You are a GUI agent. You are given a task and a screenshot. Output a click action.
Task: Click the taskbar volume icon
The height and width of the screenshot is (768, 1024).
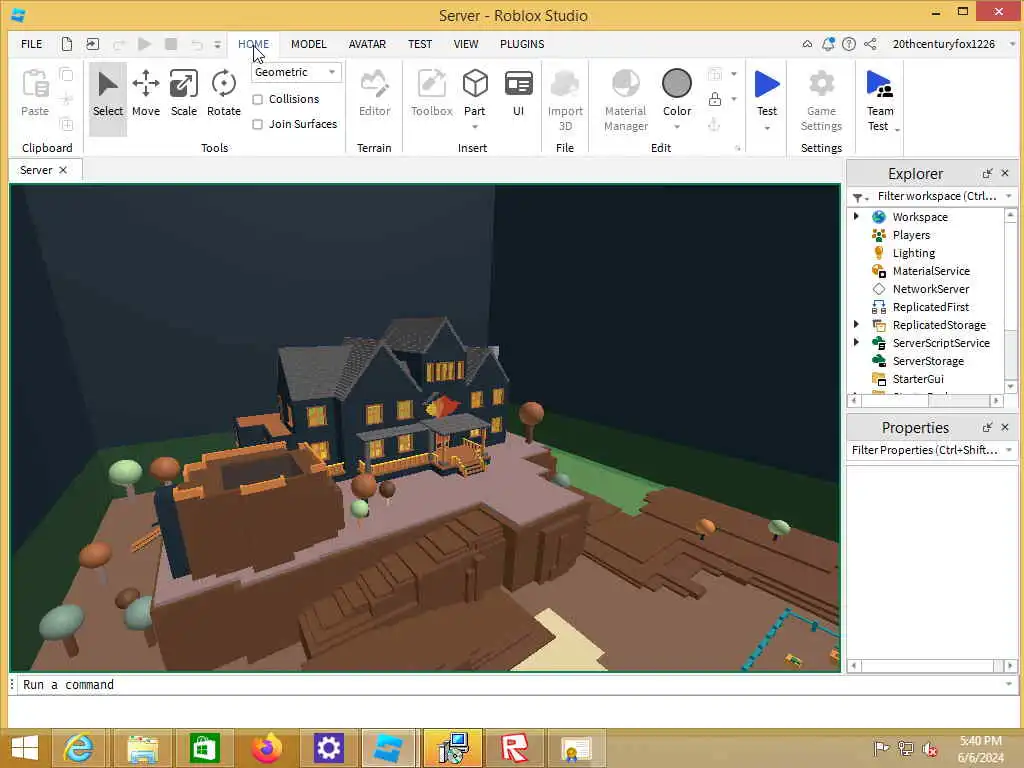pyautogui.click(x=929, y=748)
